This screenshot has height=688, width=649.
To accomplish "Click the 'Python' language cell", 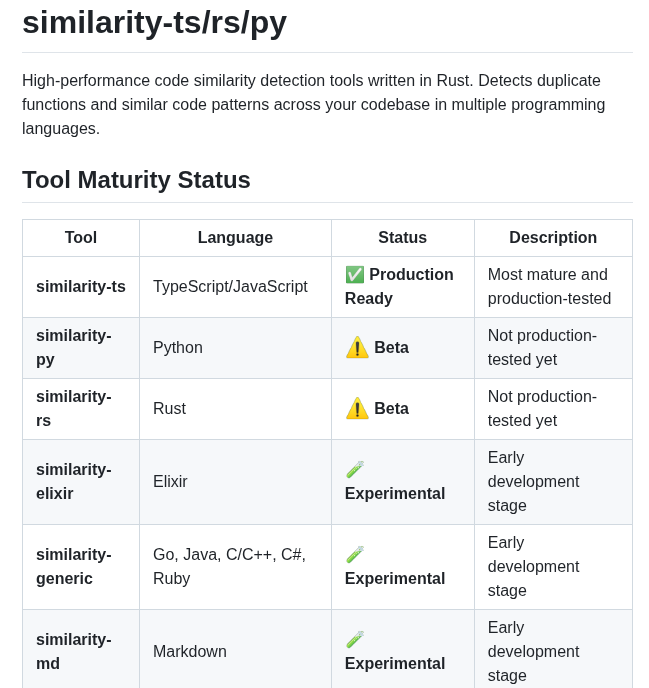I will (235, 348).
